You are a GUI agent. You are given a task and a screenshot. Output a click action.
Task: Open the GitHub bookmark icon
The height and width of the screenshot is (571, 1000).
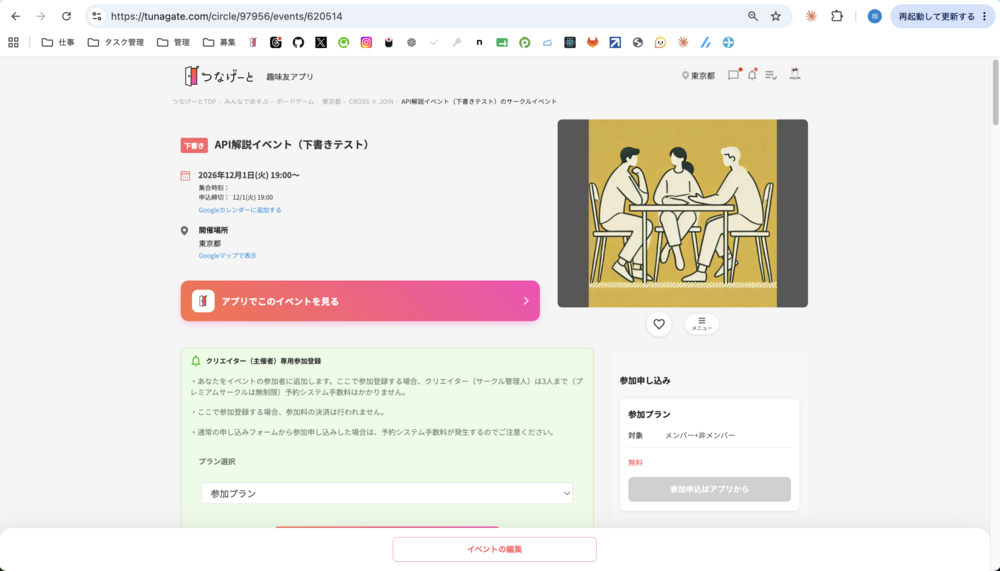coord(298,42)
